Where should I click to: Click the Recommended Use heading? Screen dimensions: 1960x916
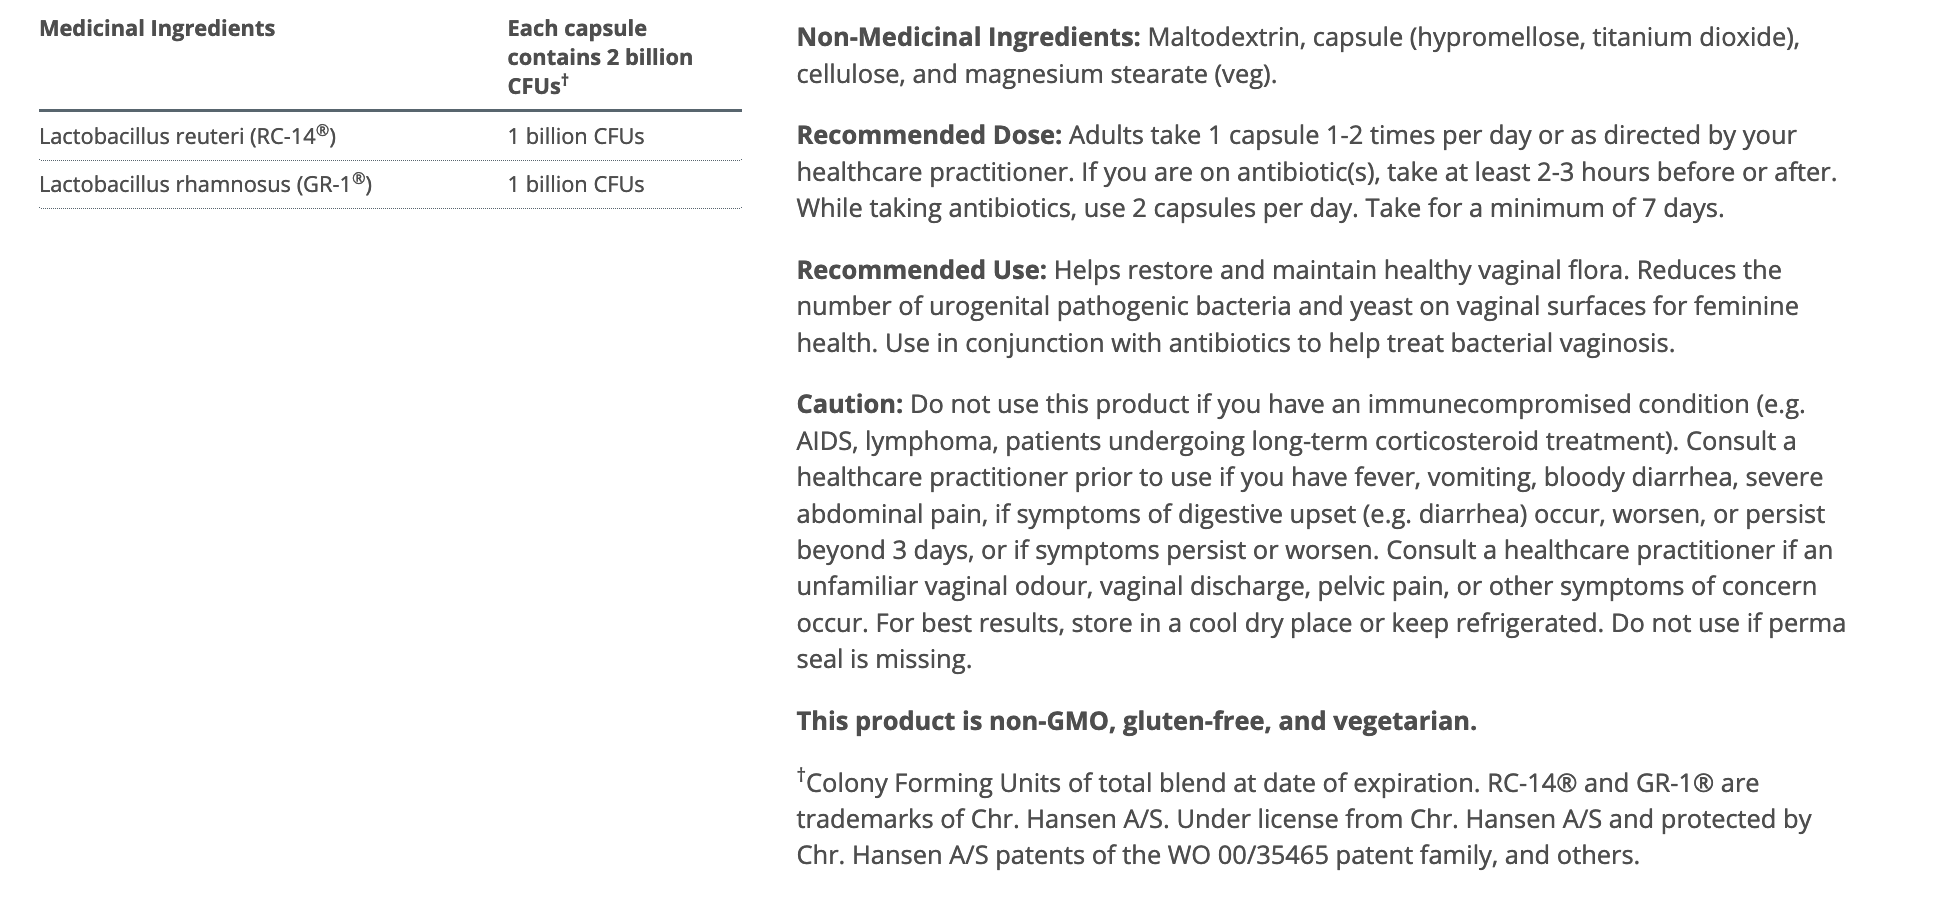[920, 270]
